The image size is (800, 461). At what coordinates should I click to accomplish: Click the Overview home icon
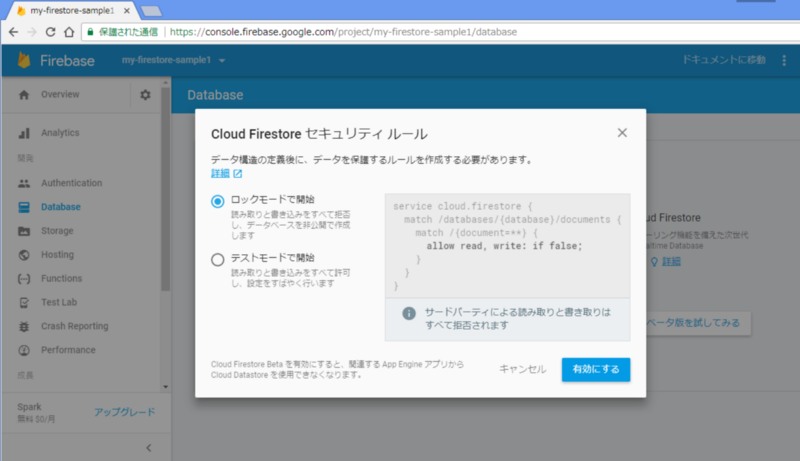pos(24,95)
